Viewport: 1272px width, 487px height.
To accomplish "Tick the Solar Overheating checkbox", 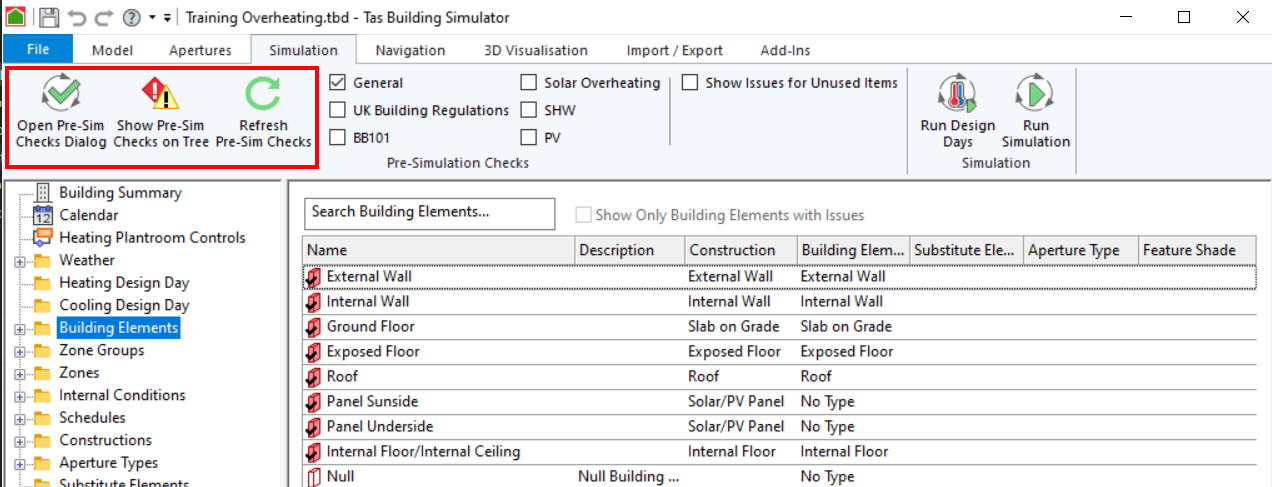I will (x=529, y=83).
